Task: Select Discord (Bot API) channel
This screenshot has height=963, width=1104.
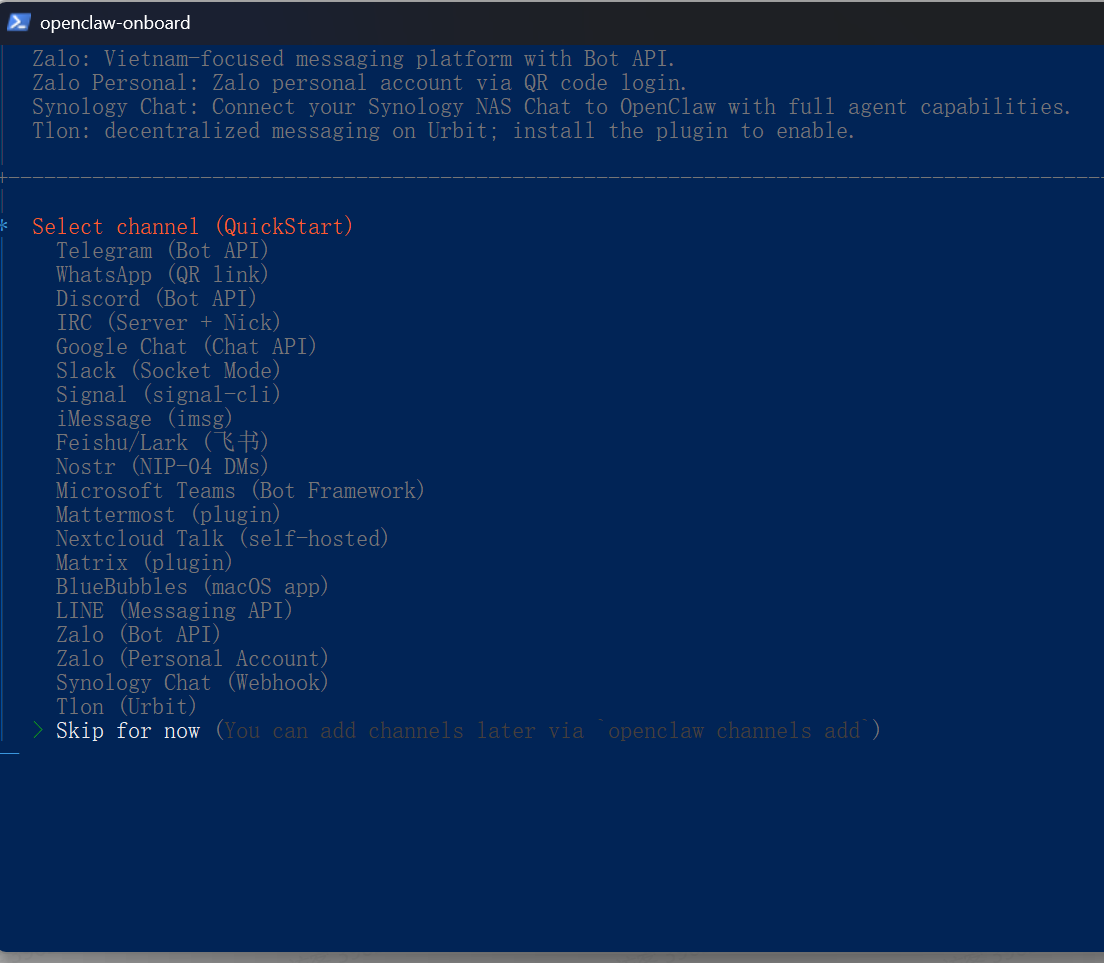Action: [x=156, y=299]
